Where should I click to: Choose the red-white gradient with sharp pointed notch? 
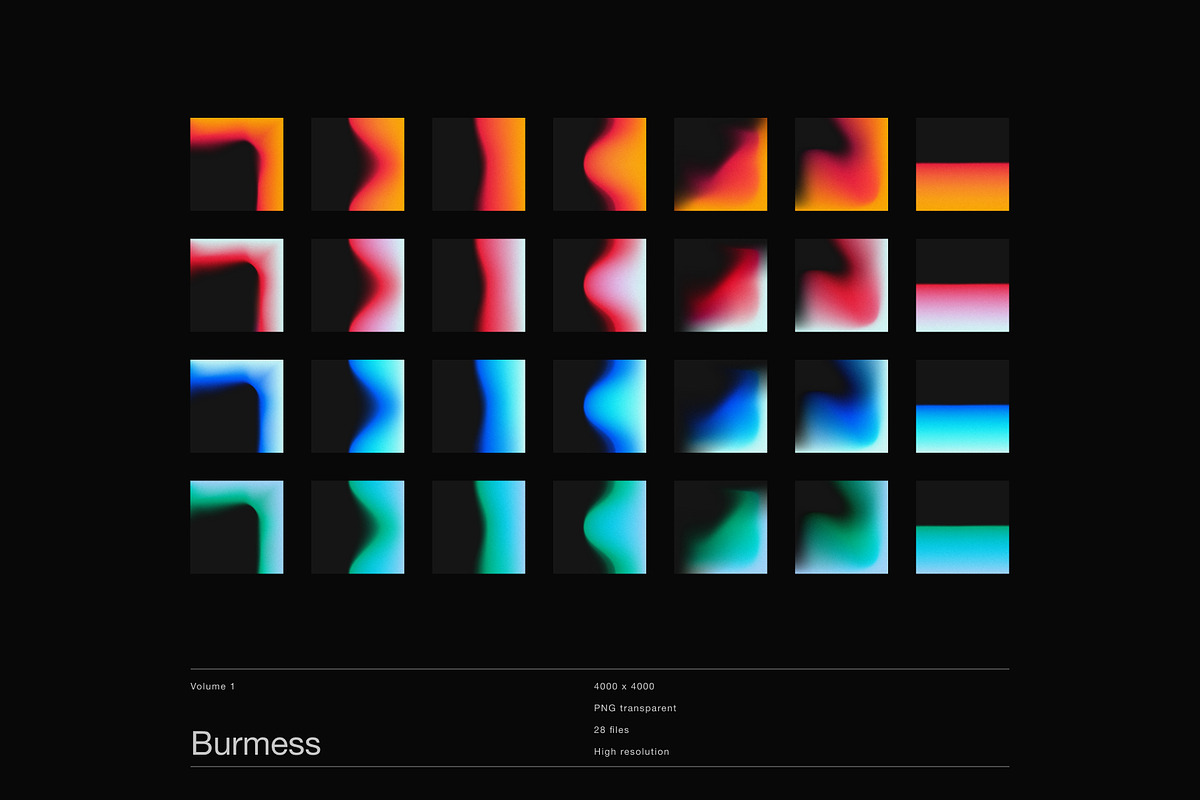click(358, 285)
